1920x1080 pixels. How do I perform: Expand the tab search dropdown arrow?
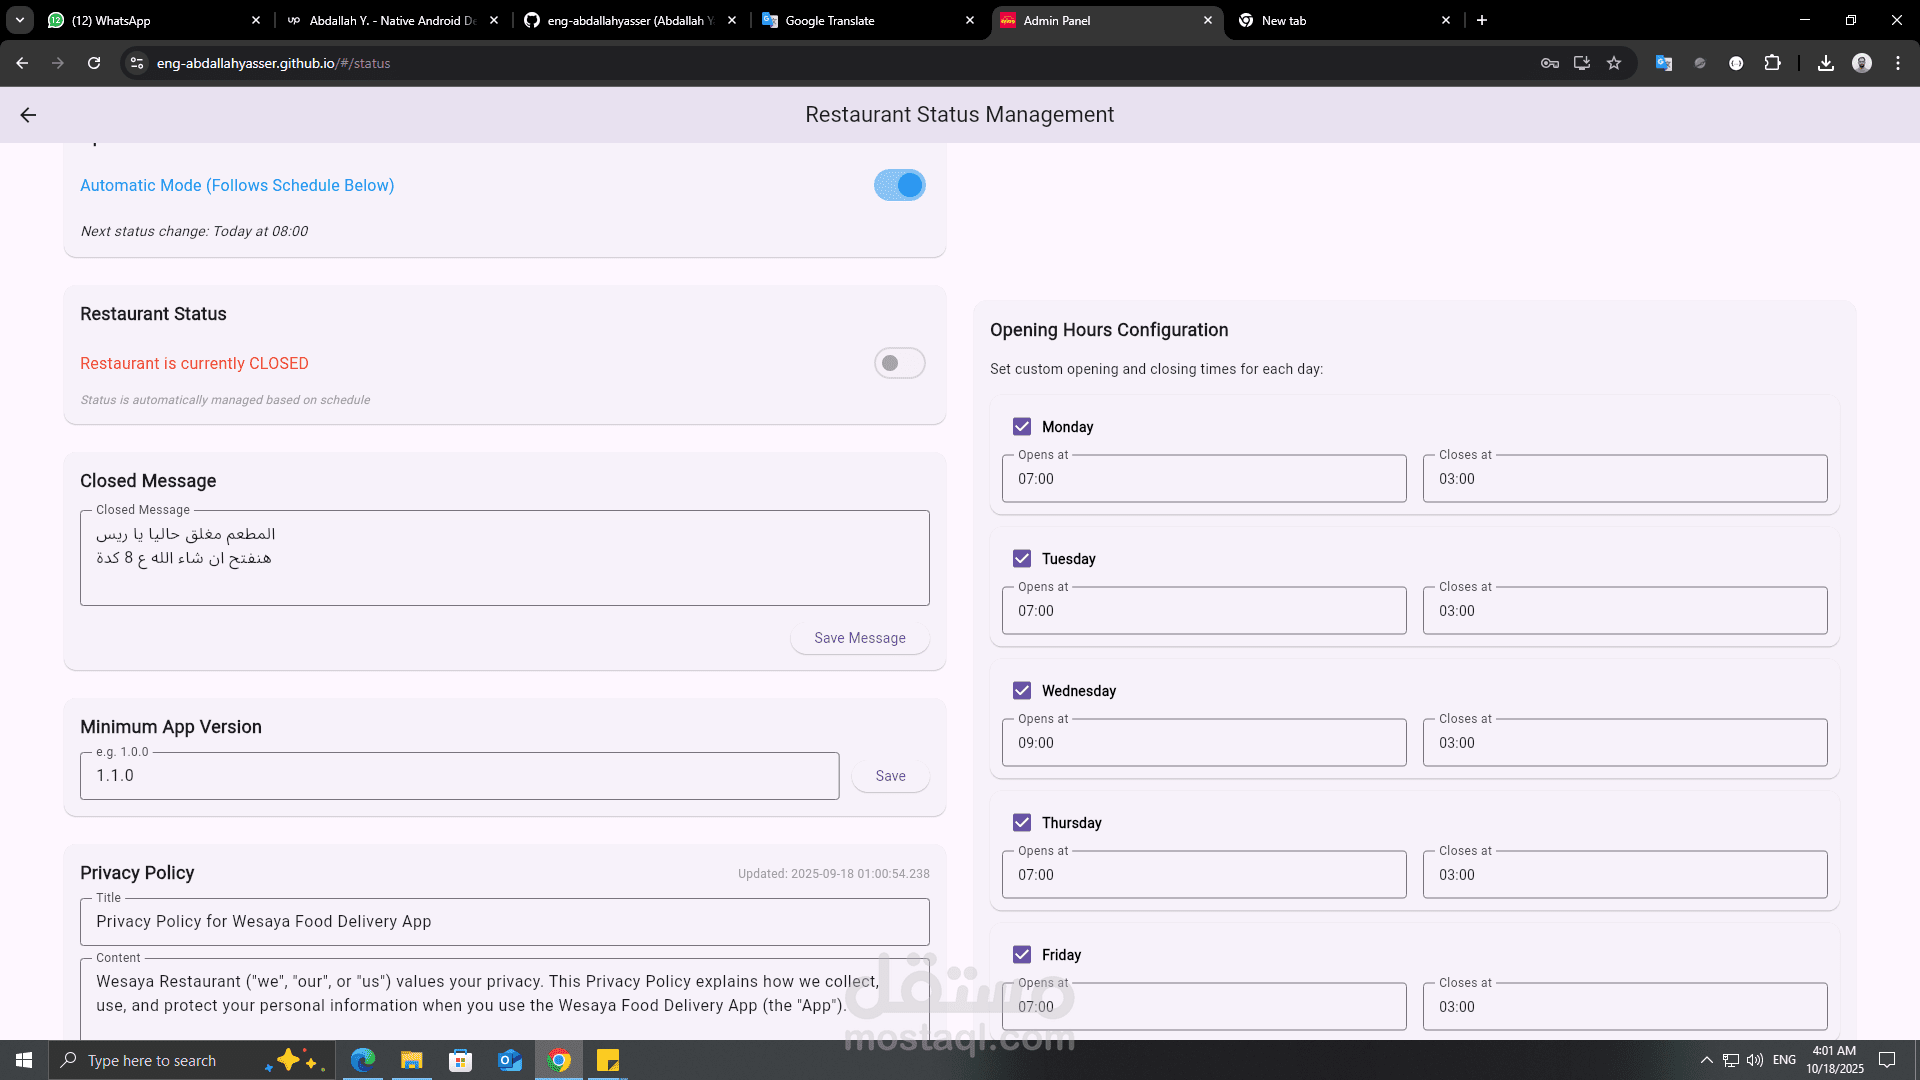(x=20, y=20)
